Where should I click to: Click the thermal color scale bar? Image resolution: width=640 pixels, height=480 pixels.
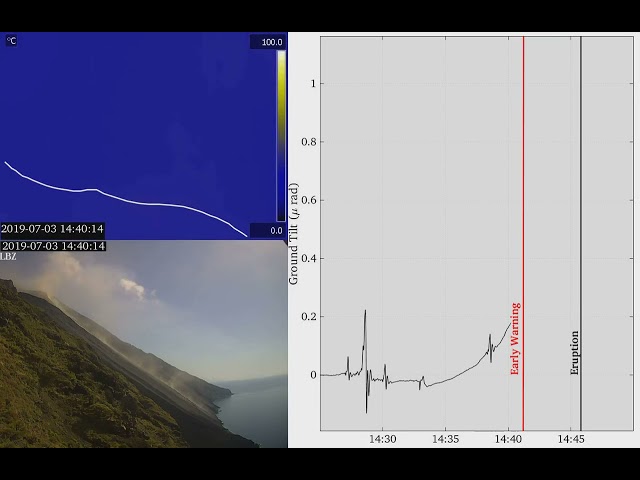coord(281,136)
